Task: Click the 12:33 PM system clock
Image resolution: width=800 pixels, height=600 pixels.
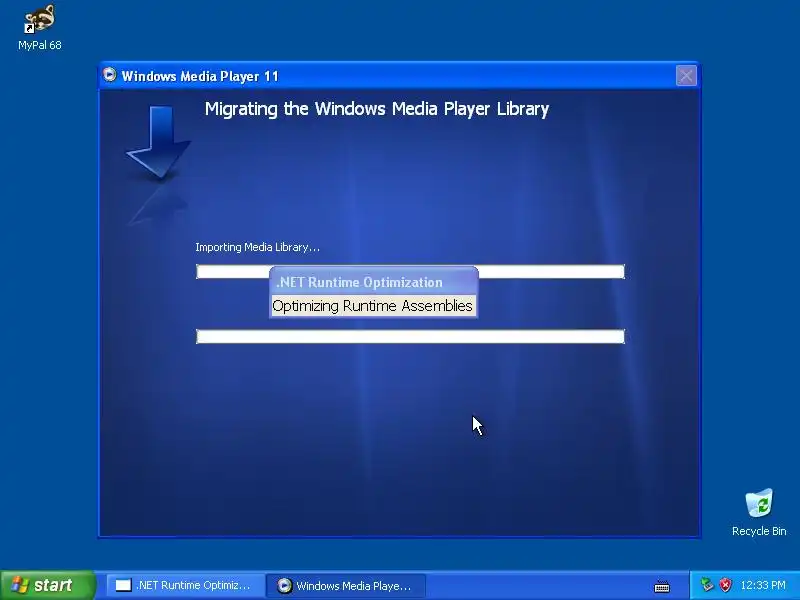Action: pyautogui.click(x=763, y=585)
